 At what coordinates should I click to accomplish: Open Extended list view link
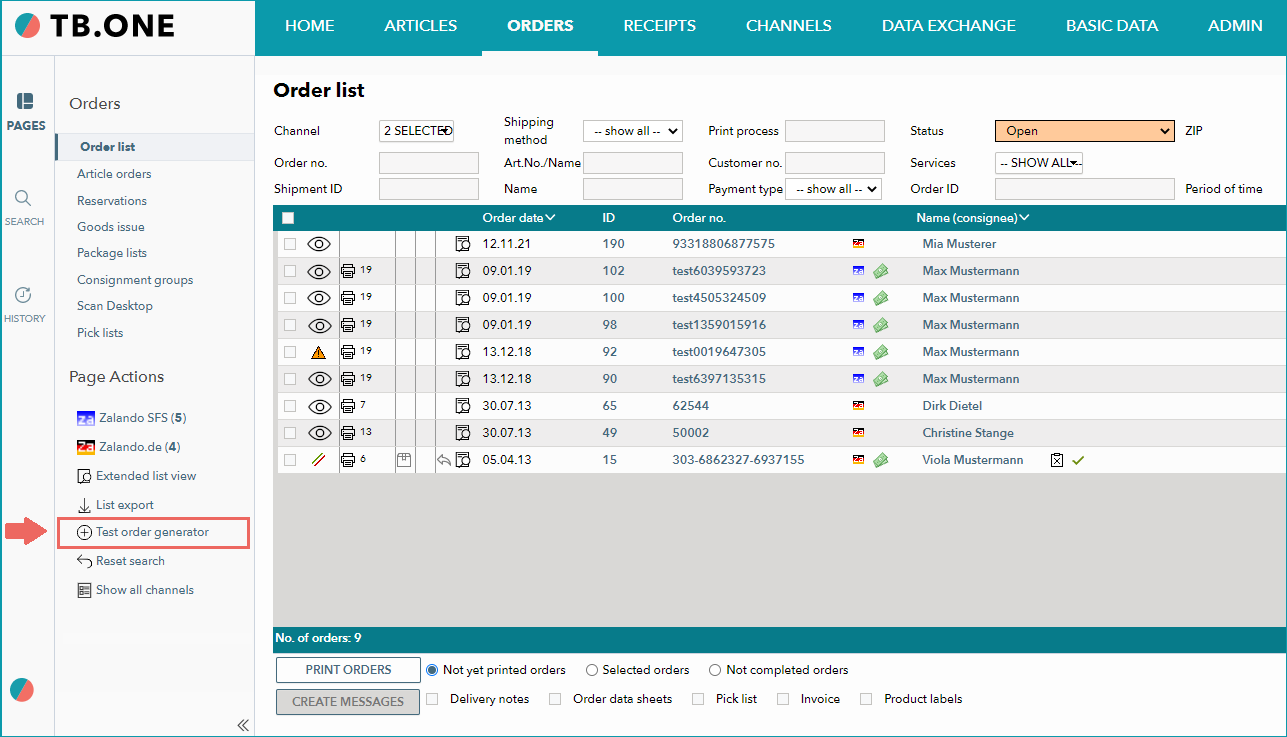tap(146, 476)
